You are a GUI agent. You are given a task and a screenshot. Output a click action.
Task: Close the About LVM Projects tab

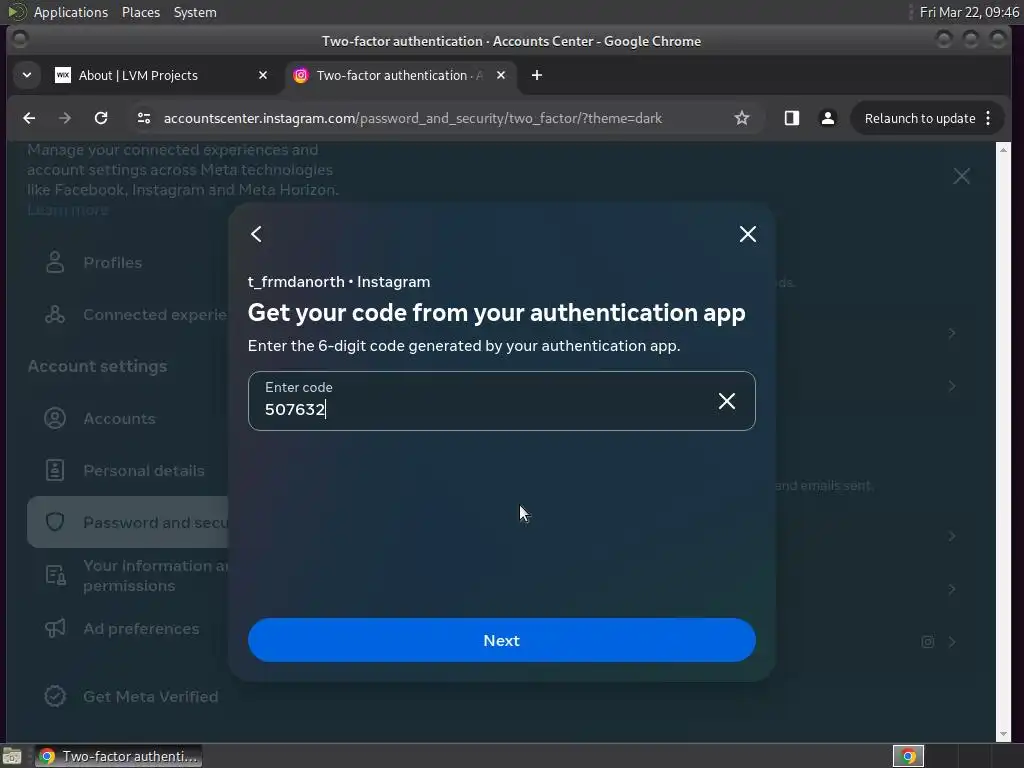pos(263,76)
